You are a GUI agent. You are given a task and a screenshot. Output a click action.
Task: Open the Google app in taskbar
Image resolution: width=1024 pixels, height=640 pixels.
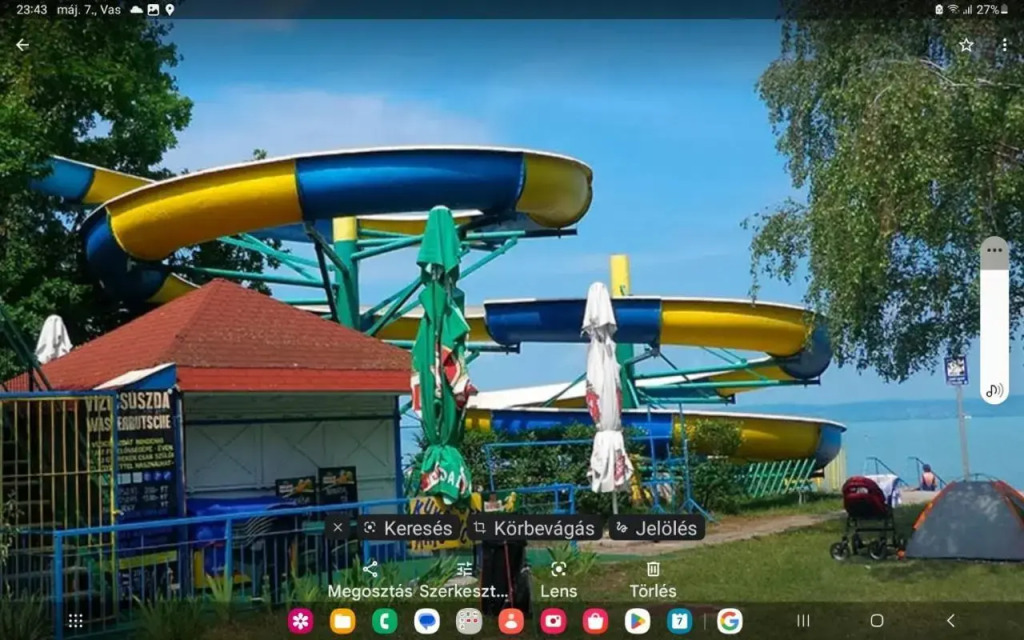click(729, 621)
